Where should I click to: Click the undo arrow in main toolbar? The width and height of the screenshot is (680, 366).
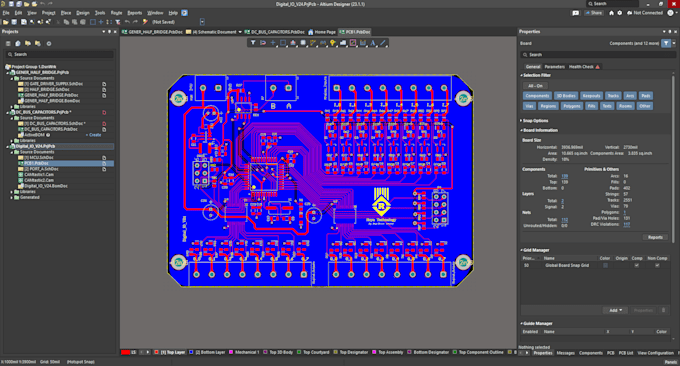[127, 22]
